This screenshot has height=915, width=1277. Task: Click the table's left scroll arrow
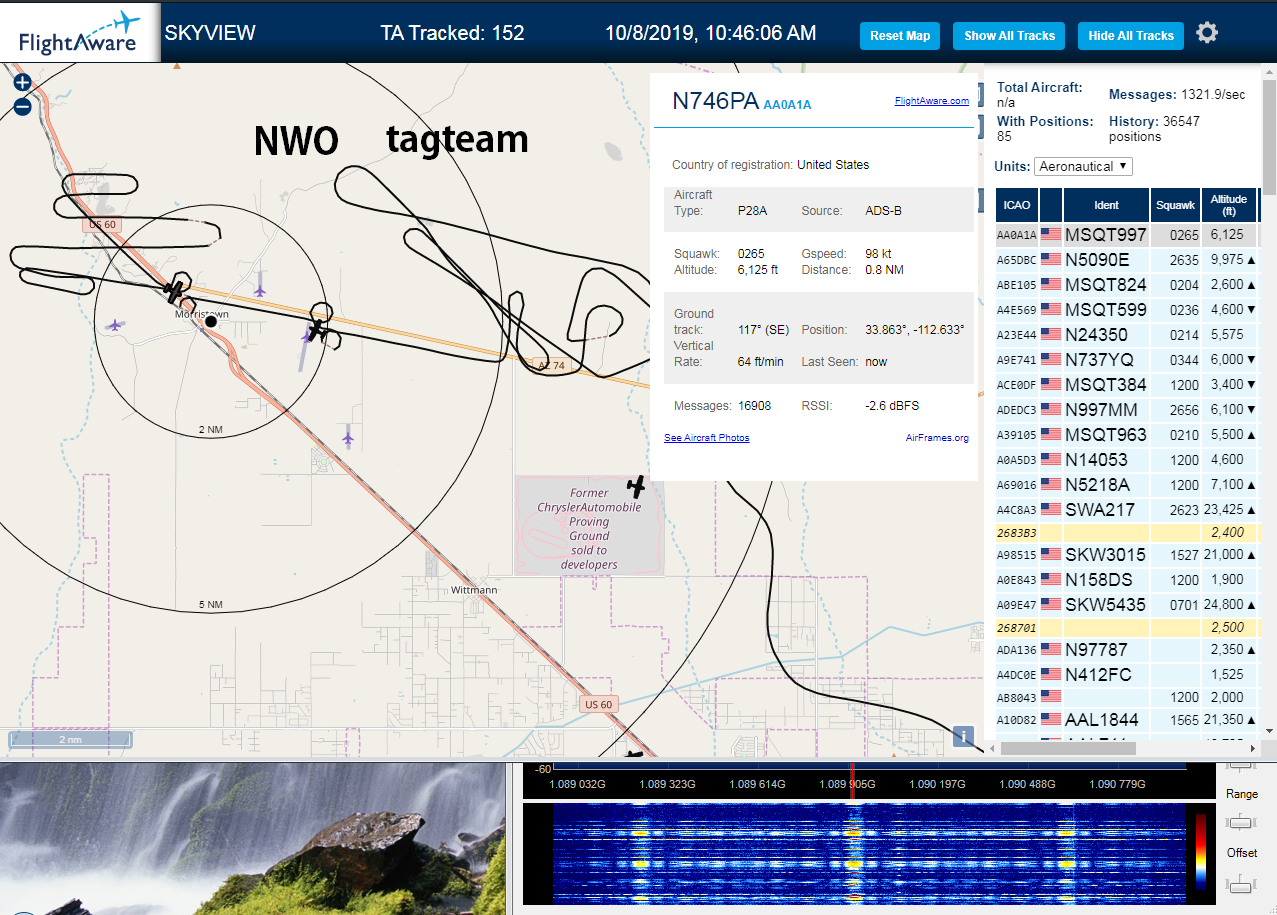(x=993, y=748)
